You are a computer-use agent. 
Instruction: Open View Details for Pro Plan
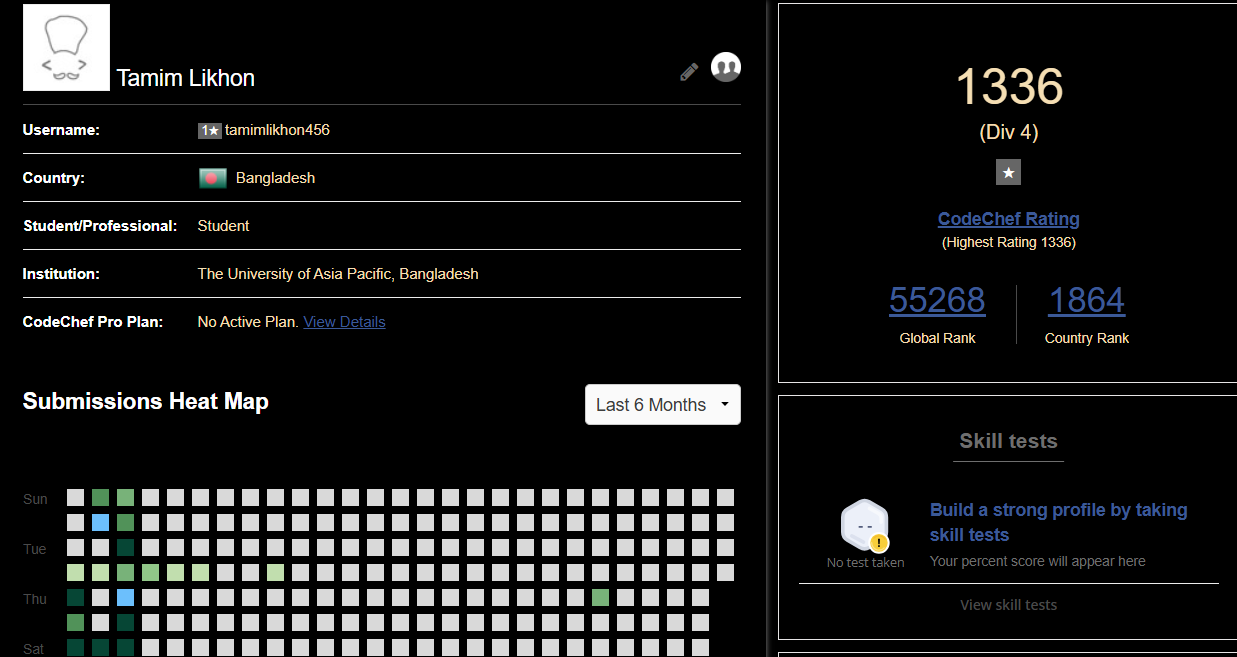[x=344, y=322]
